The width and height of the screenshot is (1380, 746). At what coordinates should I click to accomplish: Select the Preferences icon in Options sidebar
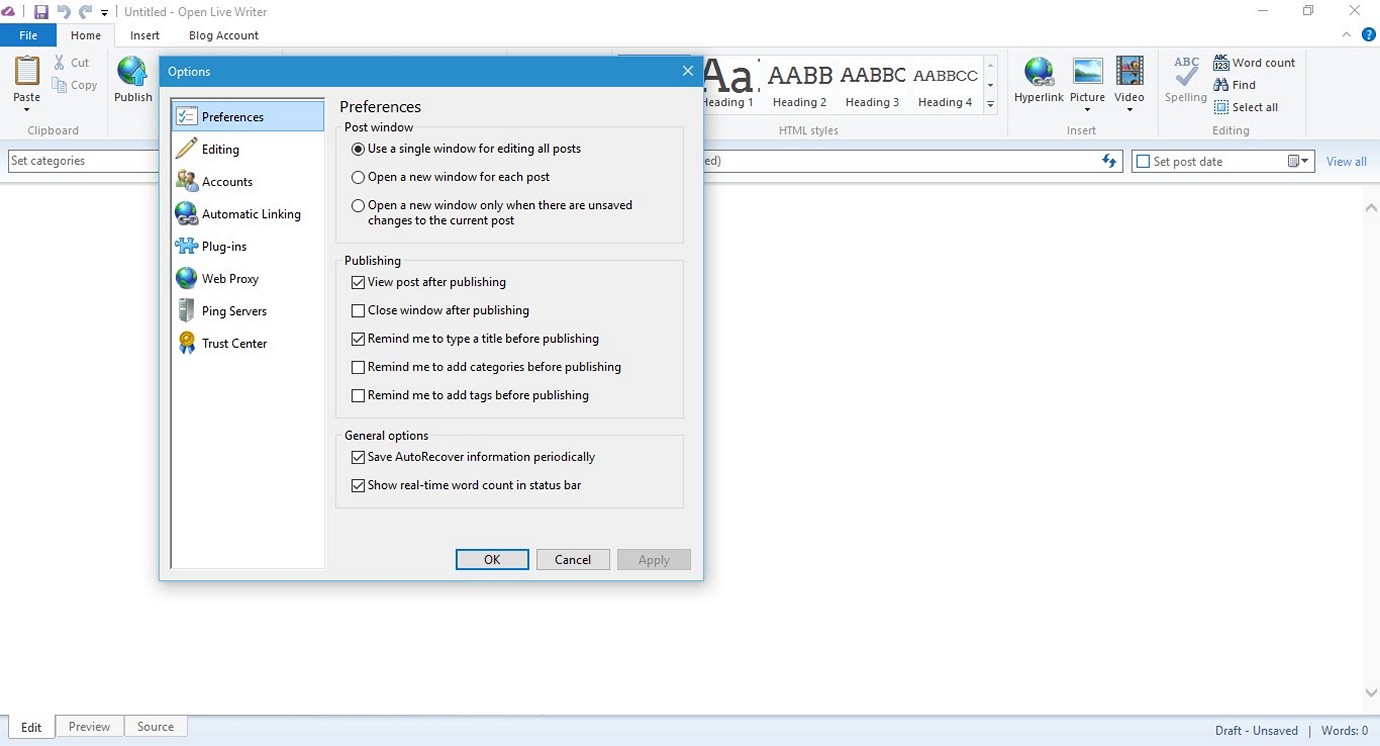(186, 117)
